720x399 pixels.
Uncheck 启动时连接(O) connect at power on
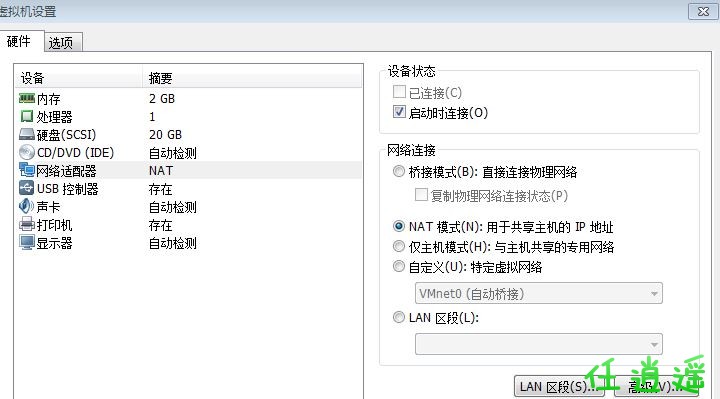[x=399, y=112]
